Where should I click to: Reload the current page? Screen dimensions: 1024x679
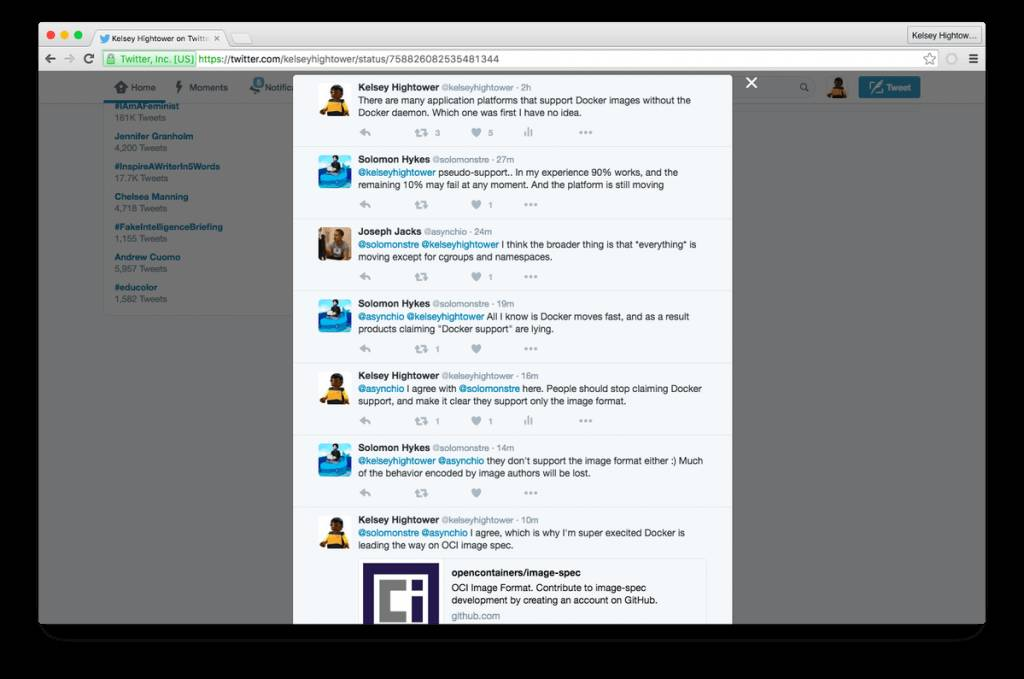89,59
